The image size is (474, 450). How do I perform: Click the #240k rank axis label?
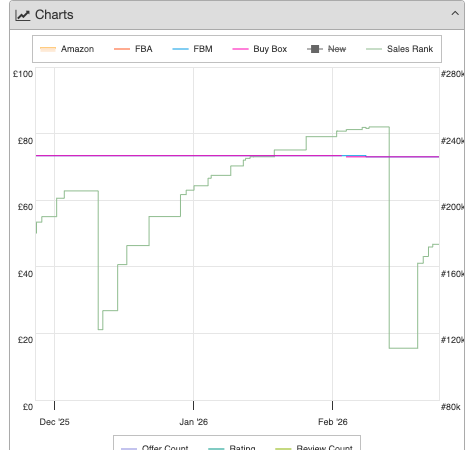[452, 141]
